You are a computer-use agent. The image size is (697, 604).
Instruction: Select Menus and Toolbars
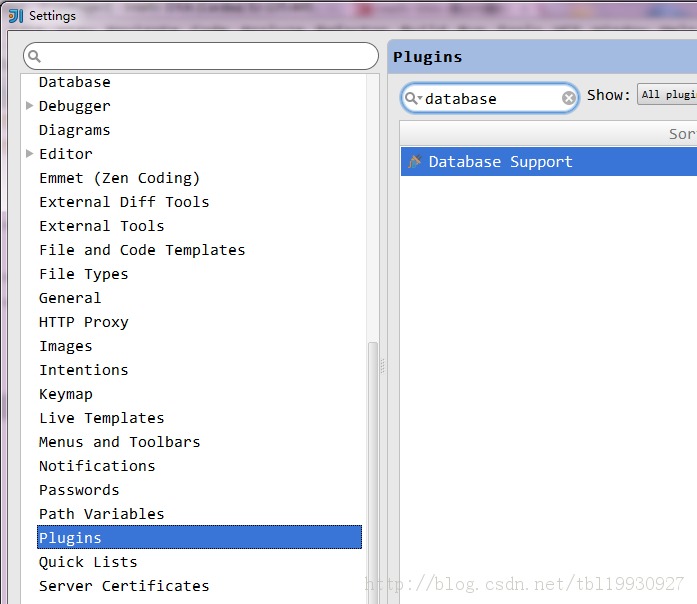[x=120, y=442]
